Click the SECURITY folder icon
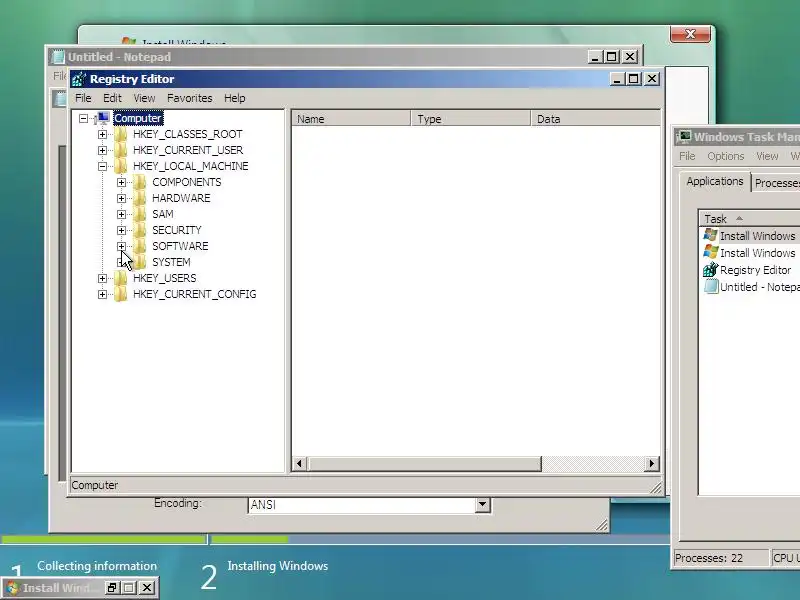Viewport: 800px width, 600px height. (x=140, y=230)
